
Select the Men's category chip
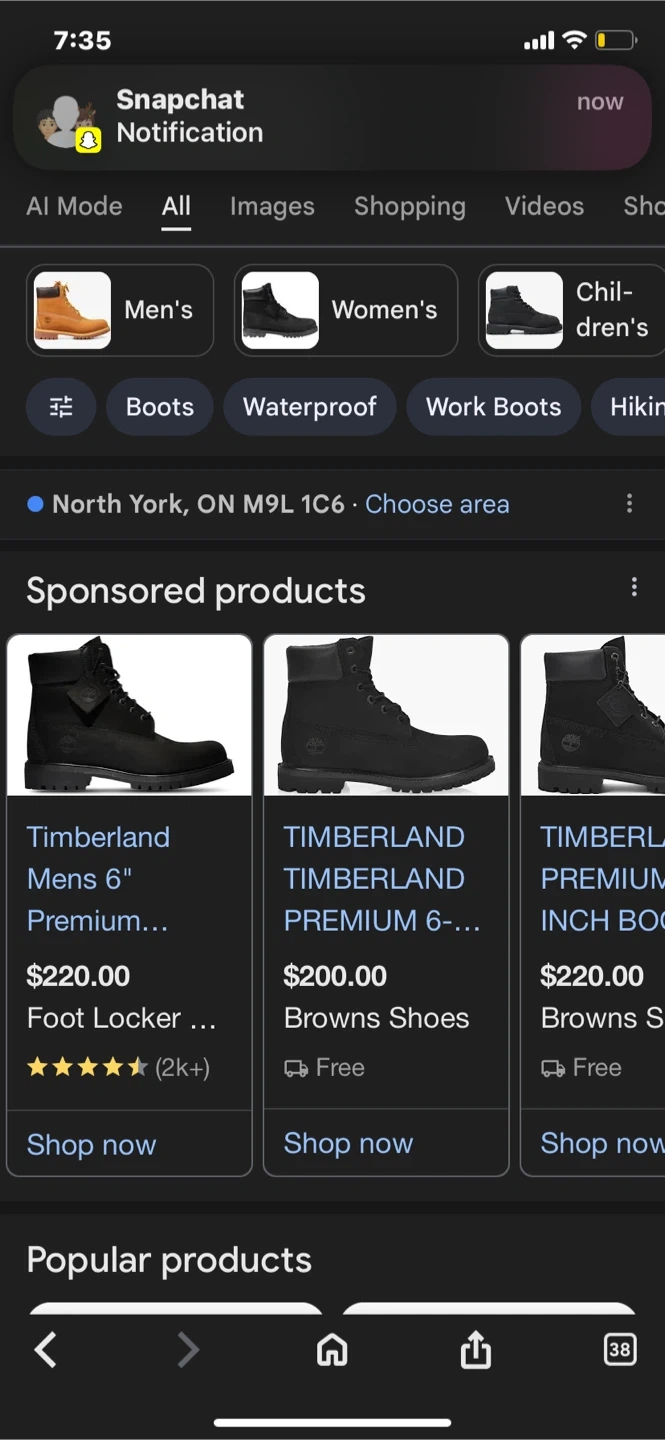coord(120,310)
